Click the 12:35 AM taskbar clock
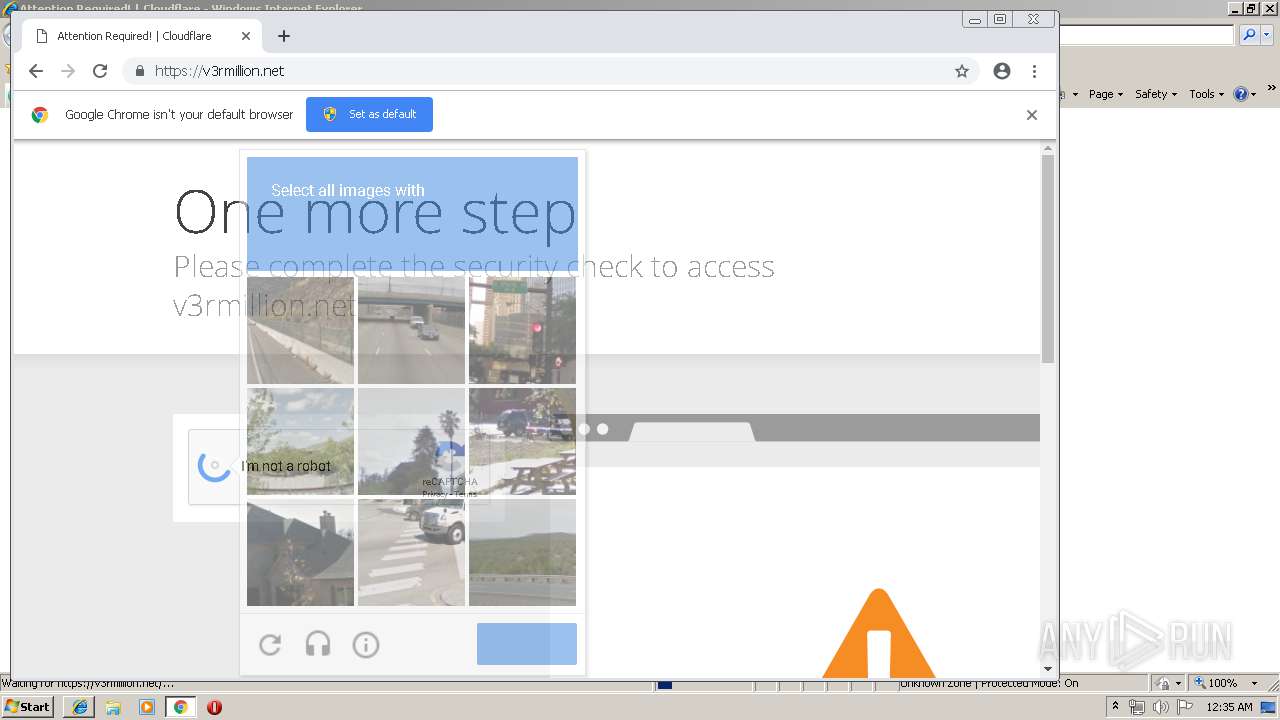Screen dimensions: 1280x720 pyautogui.click(x=1229, y=707)
